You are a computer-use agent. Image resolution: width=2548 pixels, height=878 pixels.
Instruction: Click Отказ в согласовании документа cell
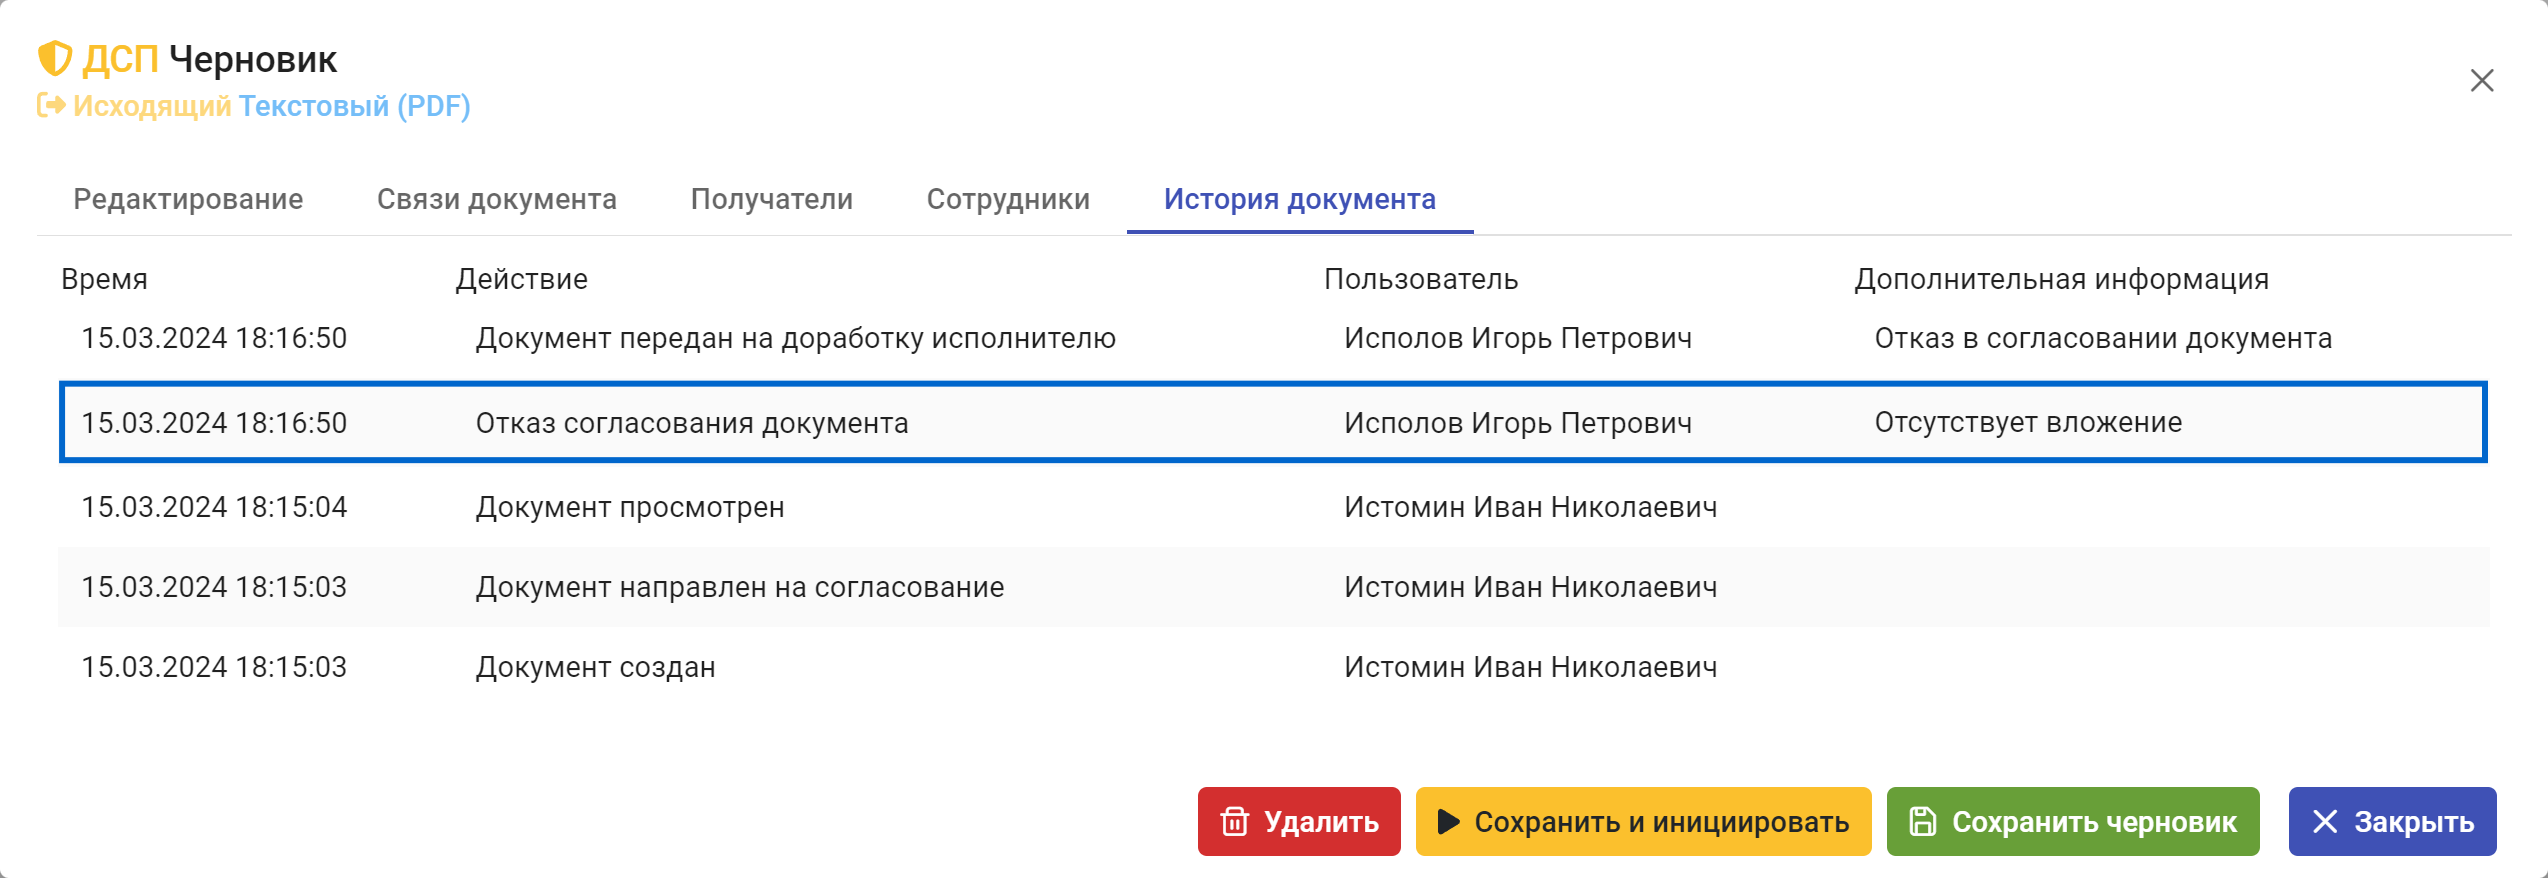point(2103,338)
